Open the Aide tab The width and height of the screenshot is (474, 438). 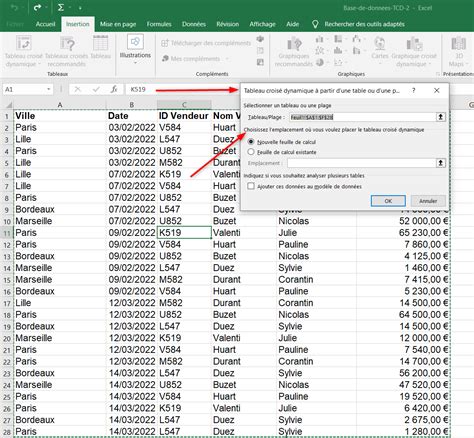click(292, 24)
